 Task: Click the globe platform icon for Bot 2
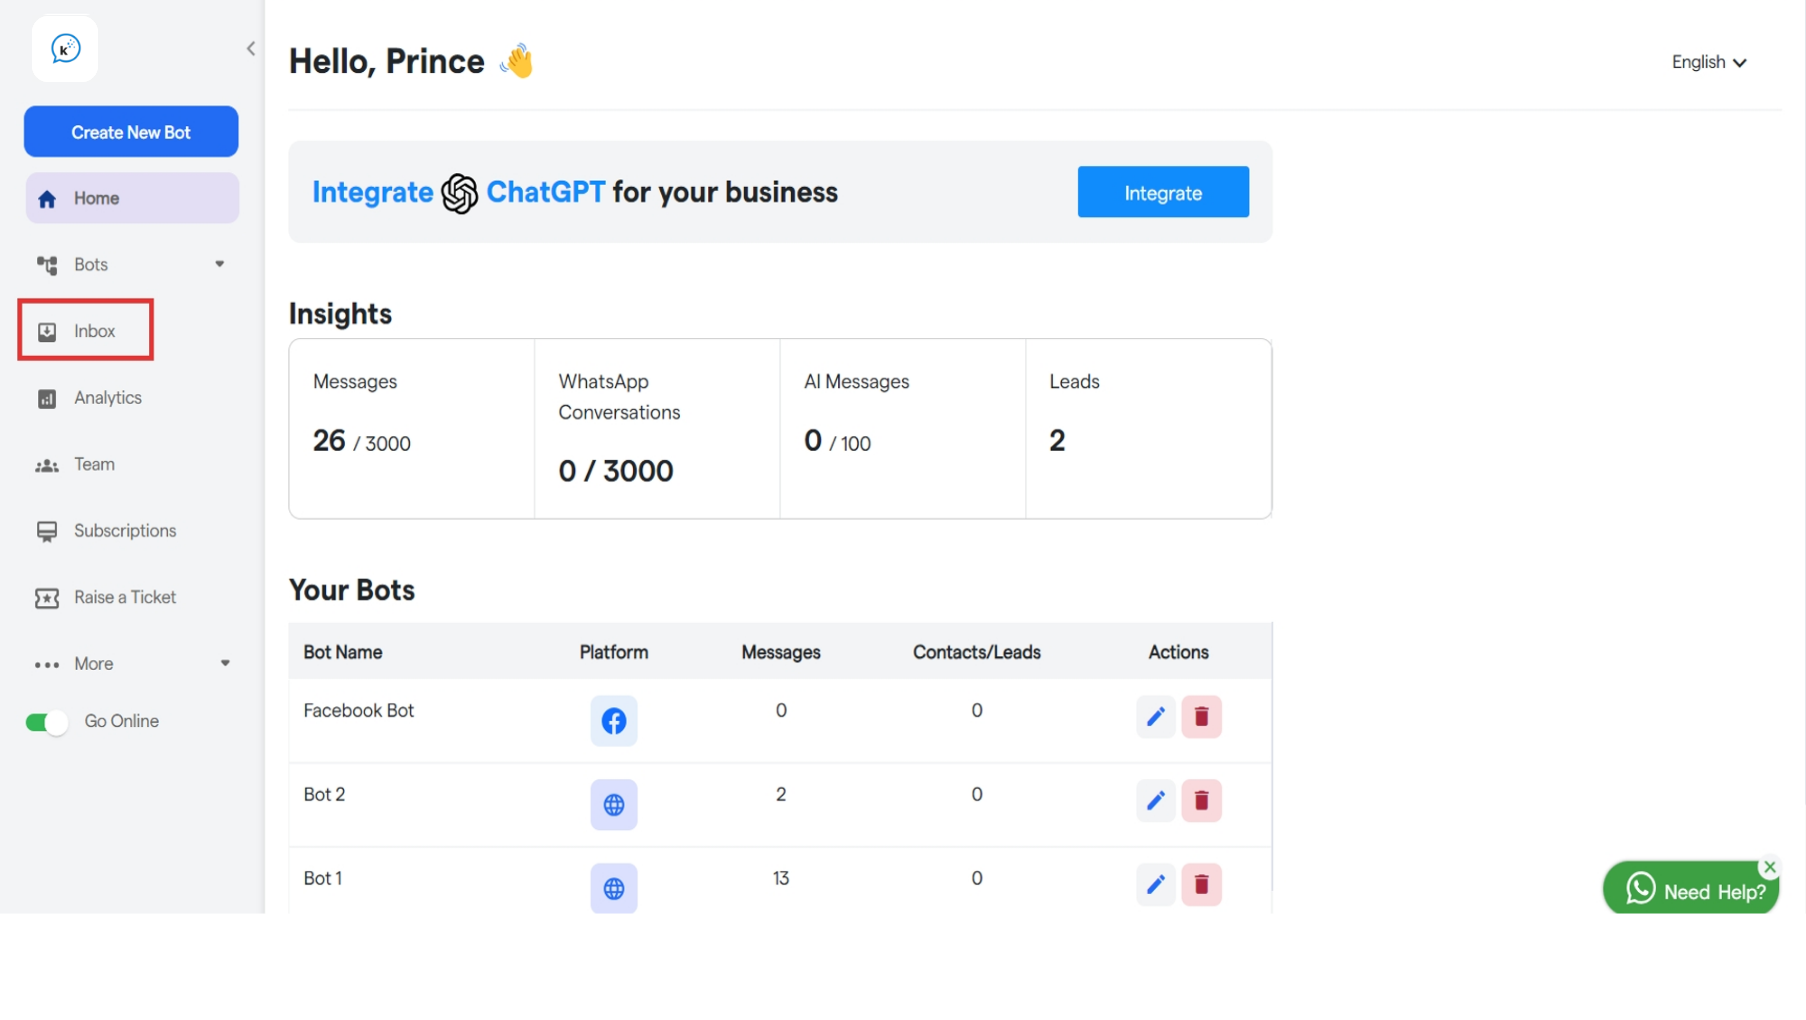pos(613,805)
